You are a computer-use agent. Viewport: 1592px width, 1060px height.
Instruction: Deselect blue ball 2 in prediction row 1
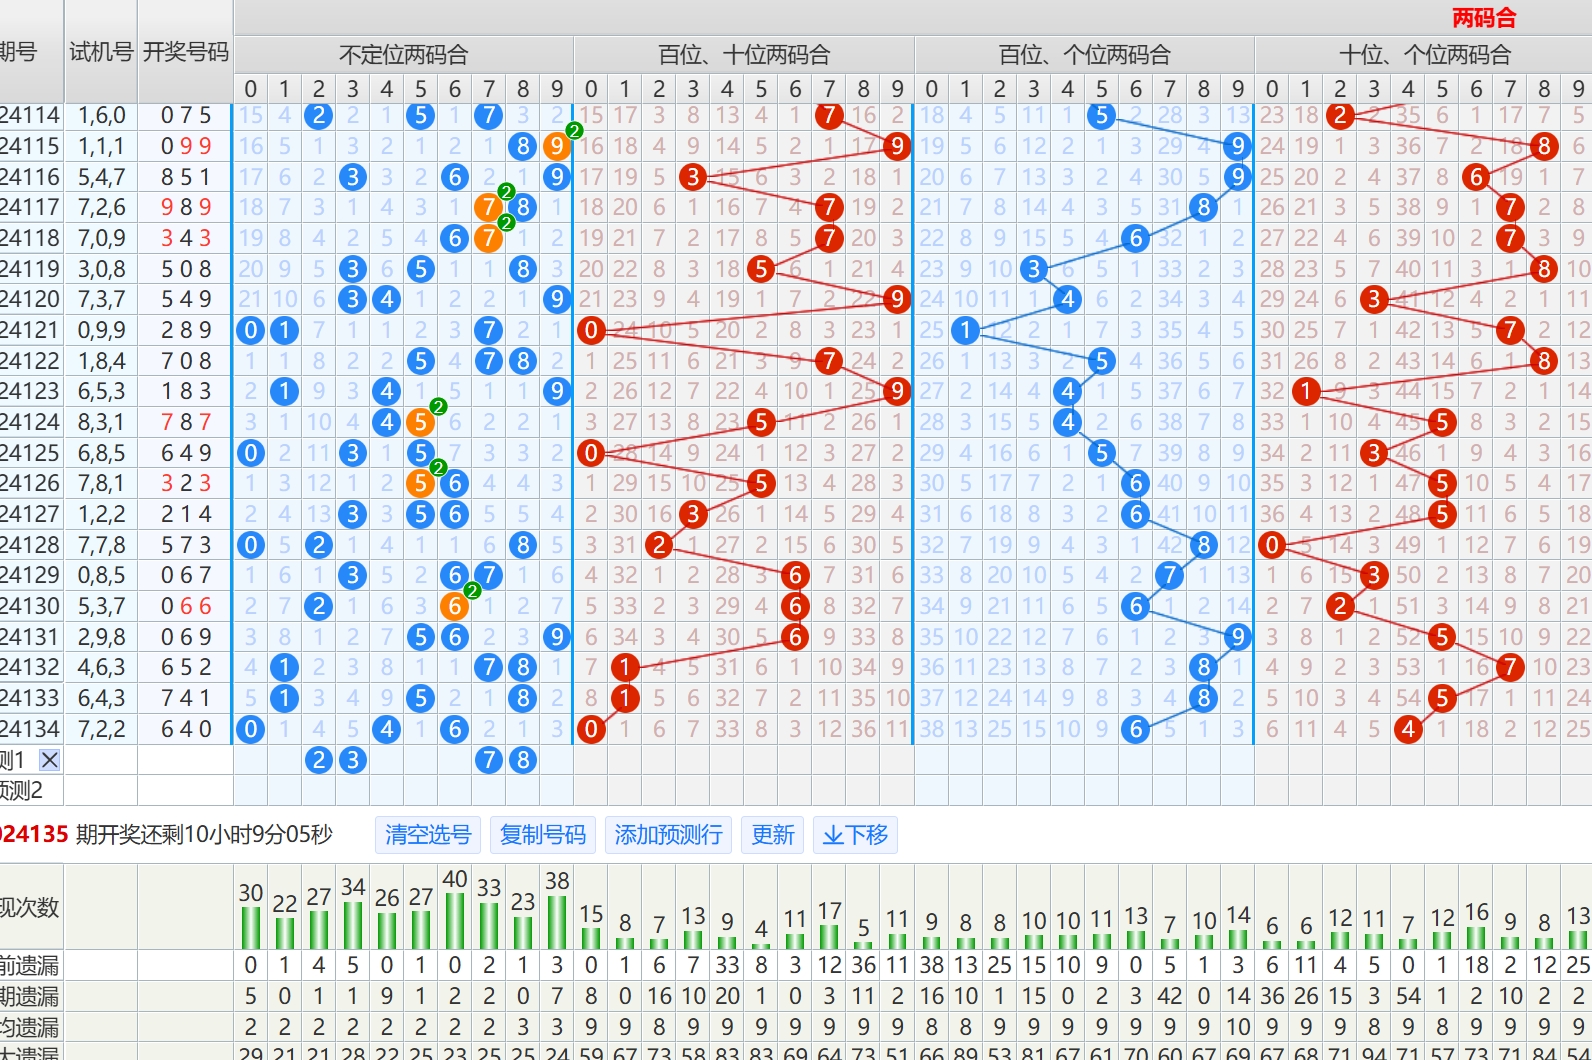[319, 761]
